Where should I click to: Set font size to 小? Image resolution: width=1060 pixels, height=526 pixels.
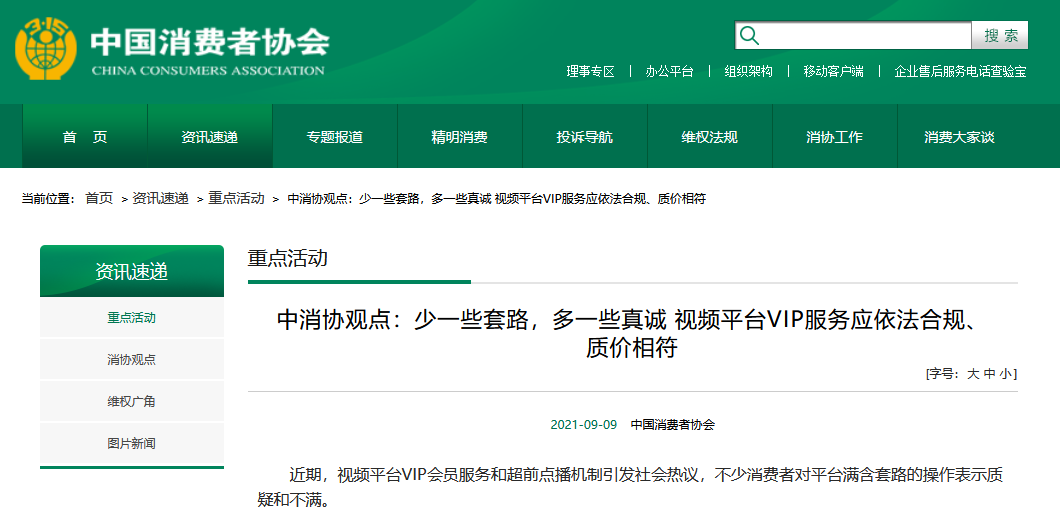(1006, 374)
